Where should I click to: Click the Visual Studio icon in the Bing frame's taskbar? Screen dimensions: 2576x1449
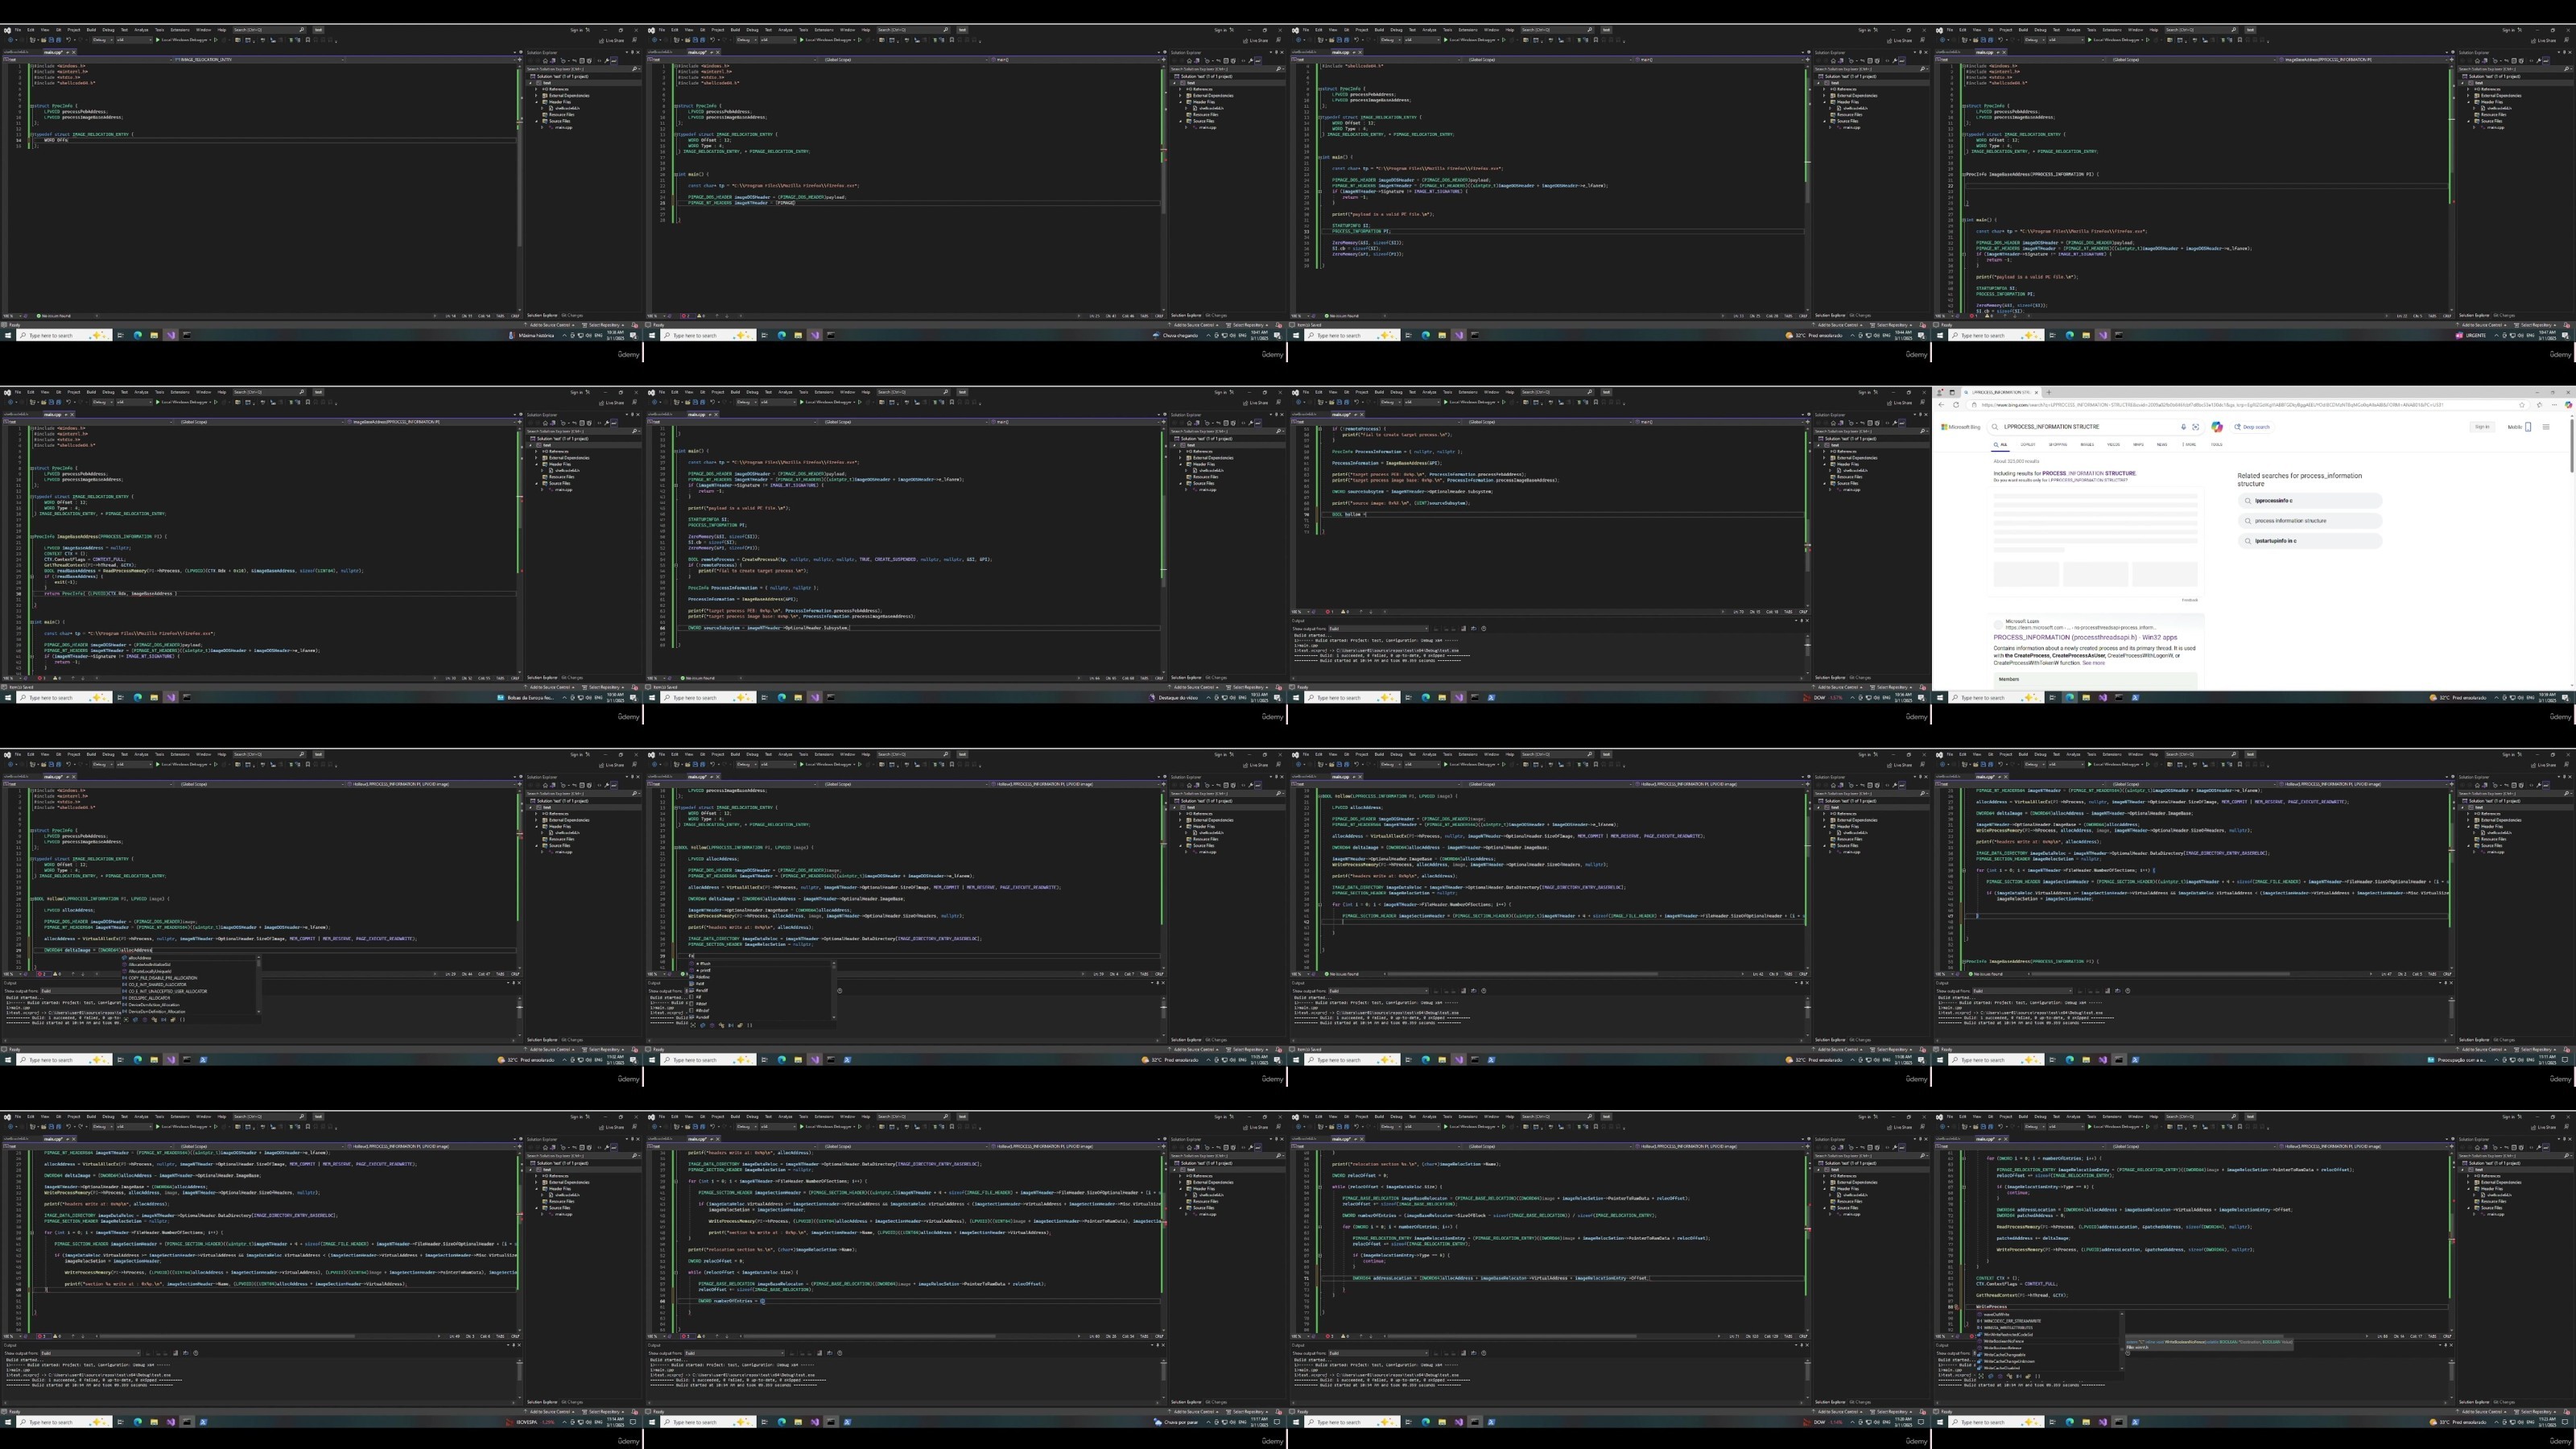[x=2103, y=698]
